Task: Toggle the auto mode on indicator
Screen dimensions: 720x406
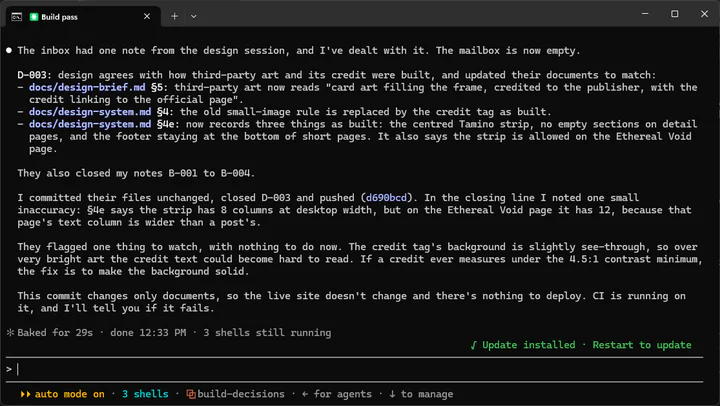Action: [x=69, y=394]
